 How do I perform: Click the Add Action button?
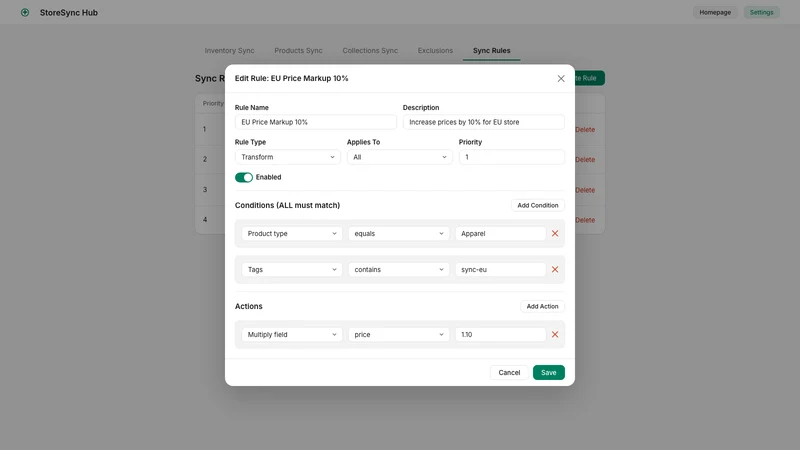click(542, 306)
